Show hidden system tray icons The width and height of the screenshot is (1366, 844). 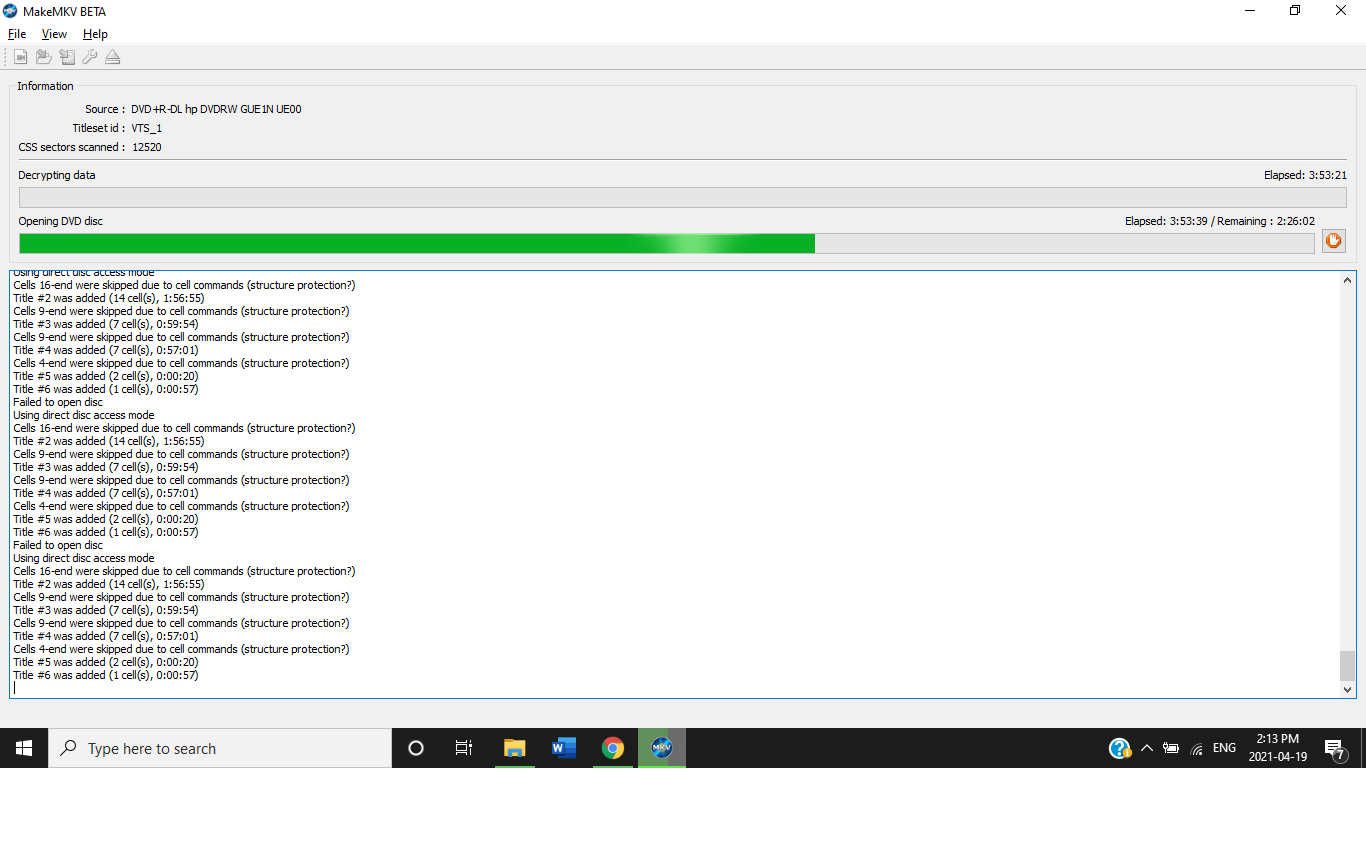1147,748
